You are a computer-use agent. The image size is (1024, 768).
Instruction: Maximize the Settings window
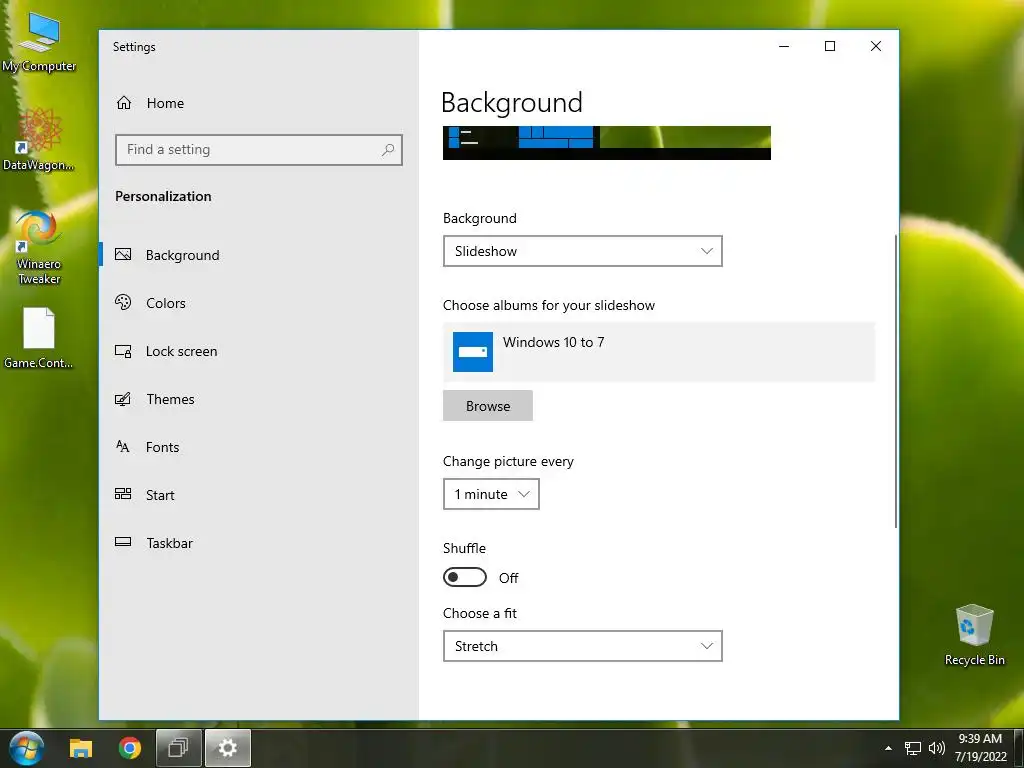[830, 46]
